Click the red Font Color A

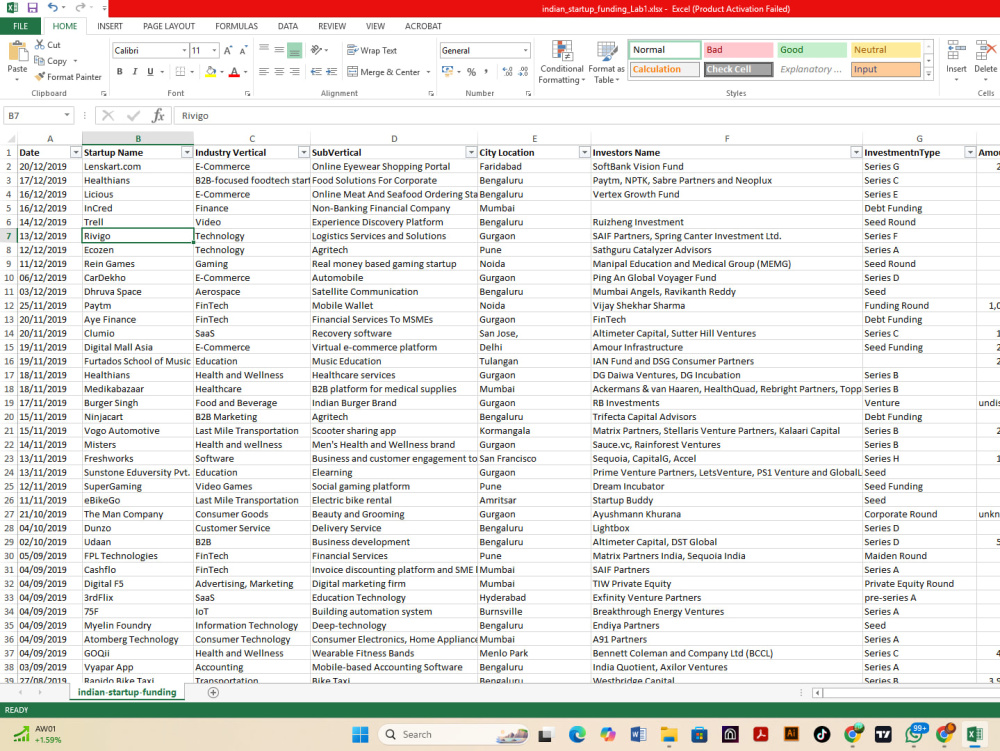click(234, 71)
